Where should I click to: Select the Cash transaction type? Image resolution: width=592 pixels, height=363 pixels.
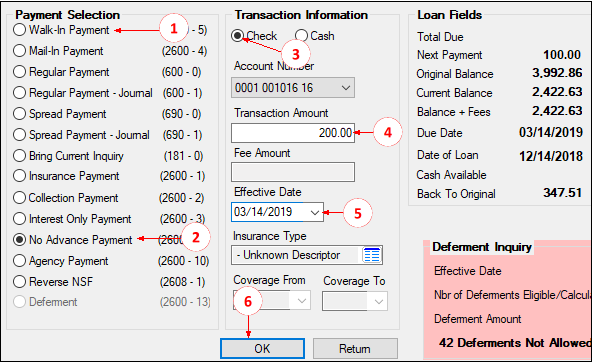[x=301, y=36]
